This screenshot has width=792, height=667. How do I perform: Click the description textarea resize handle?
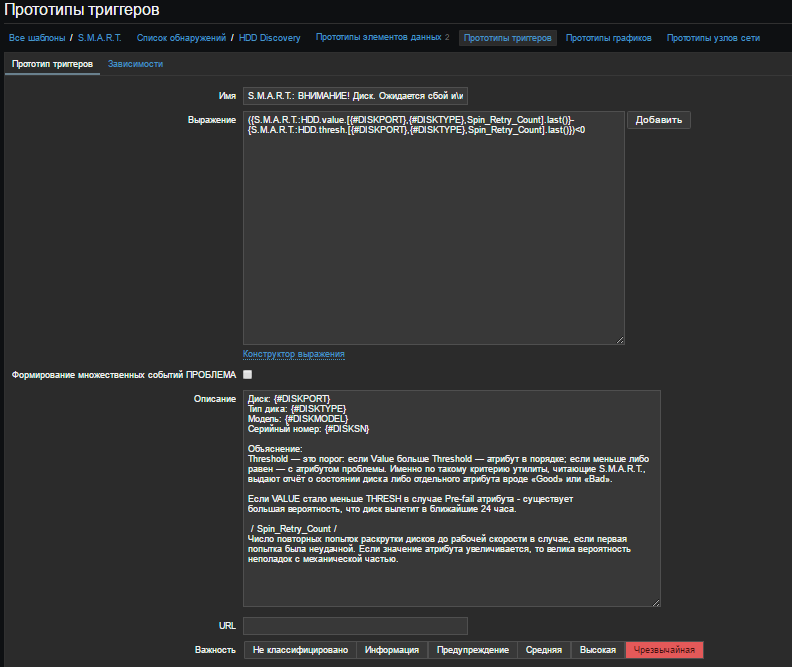pyautogui.click(x=656, y=602)
